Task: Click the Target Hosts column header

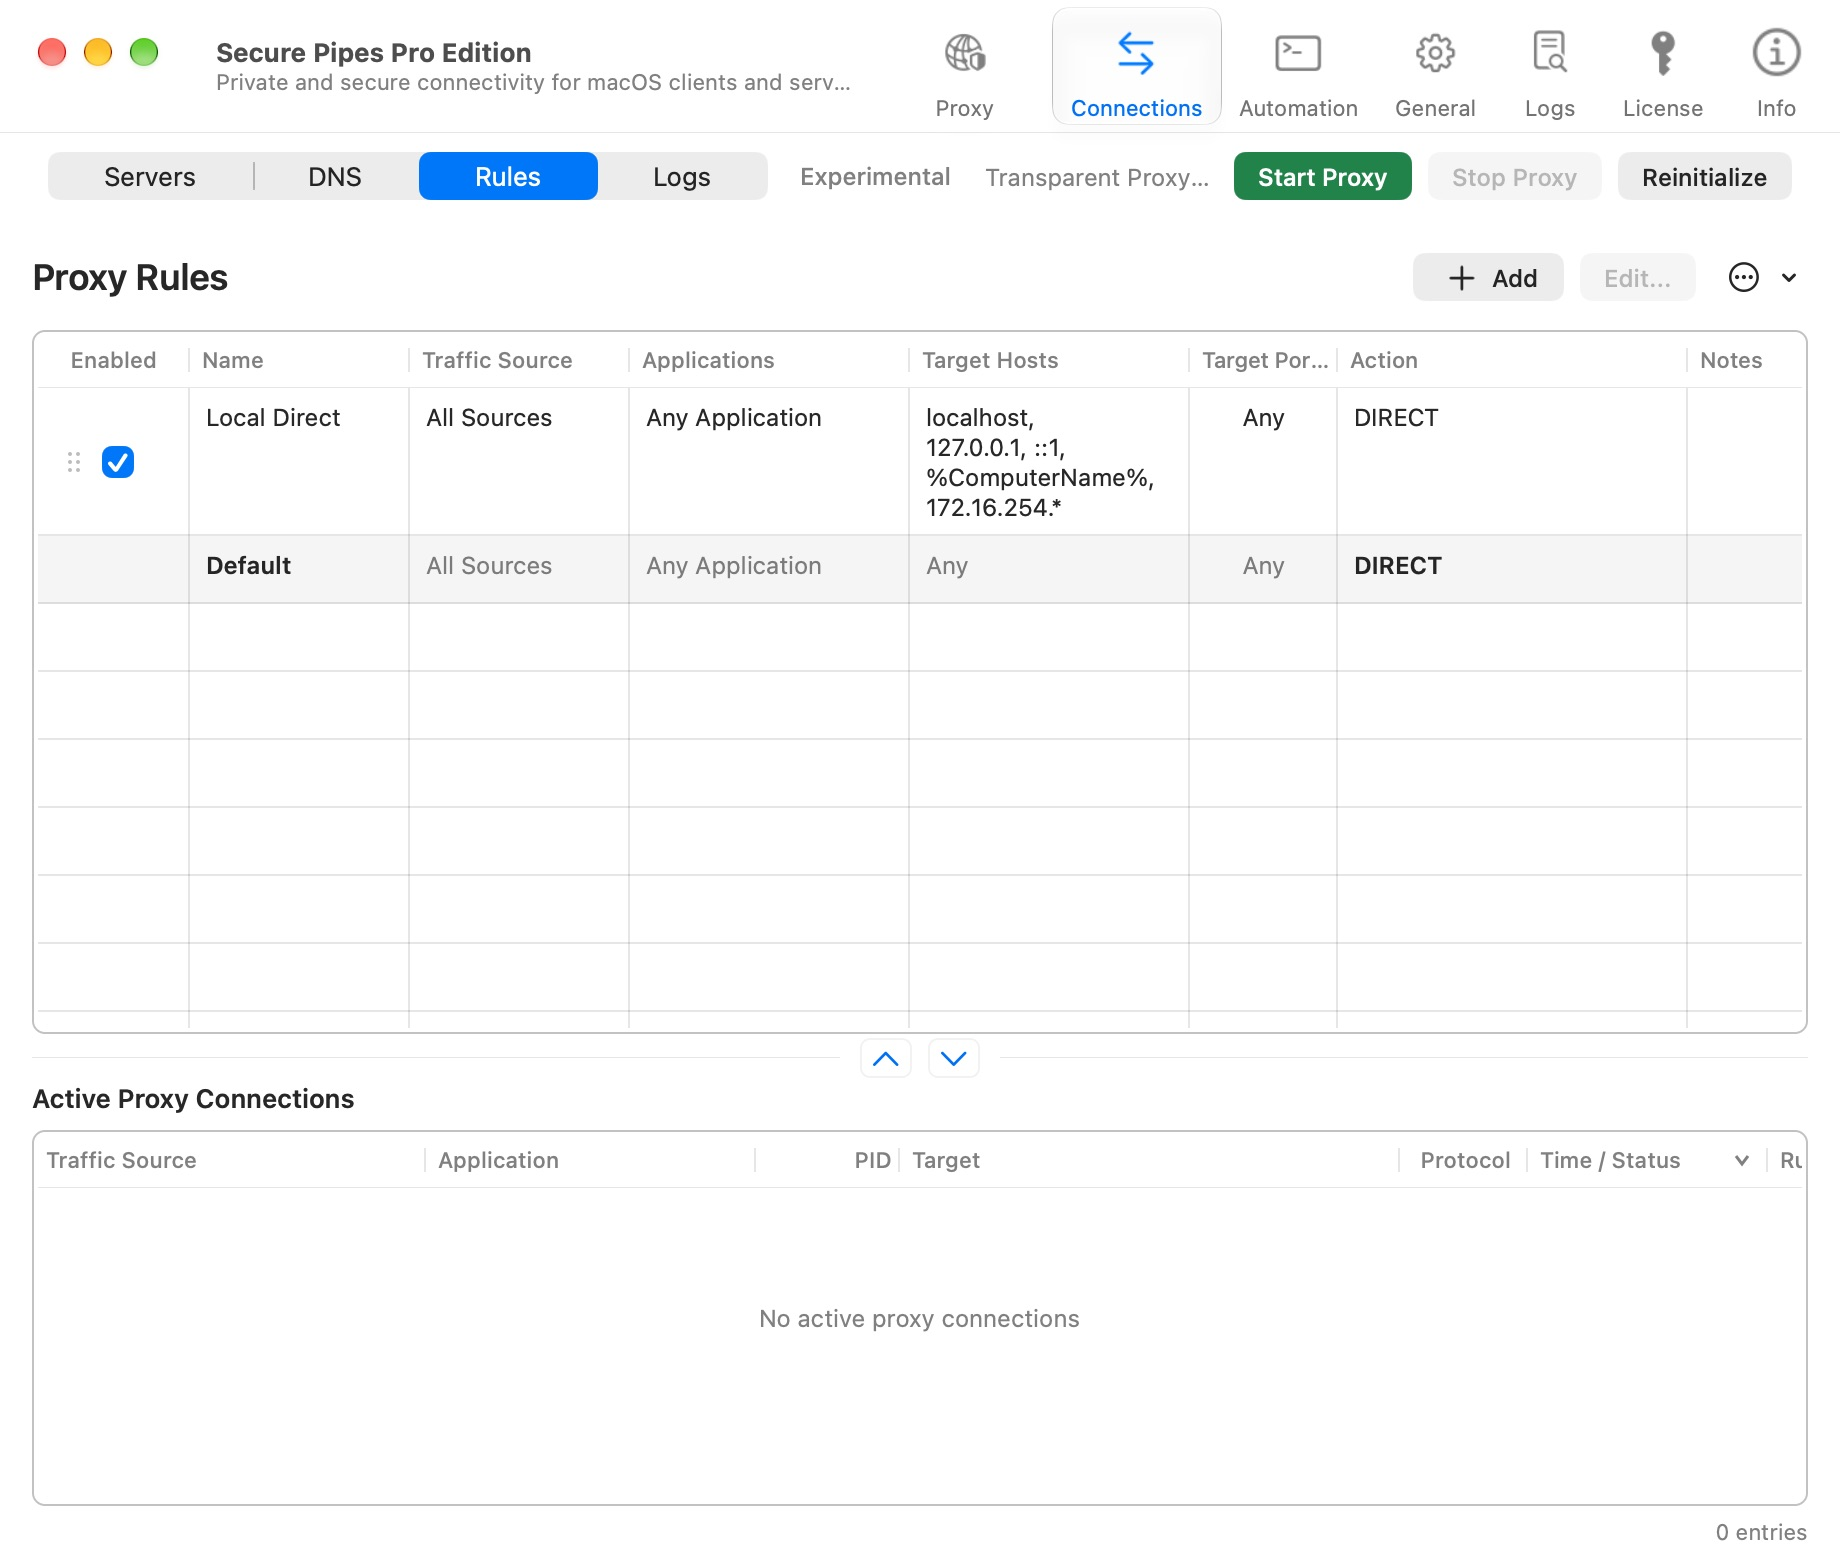Action: click(990, 360)
